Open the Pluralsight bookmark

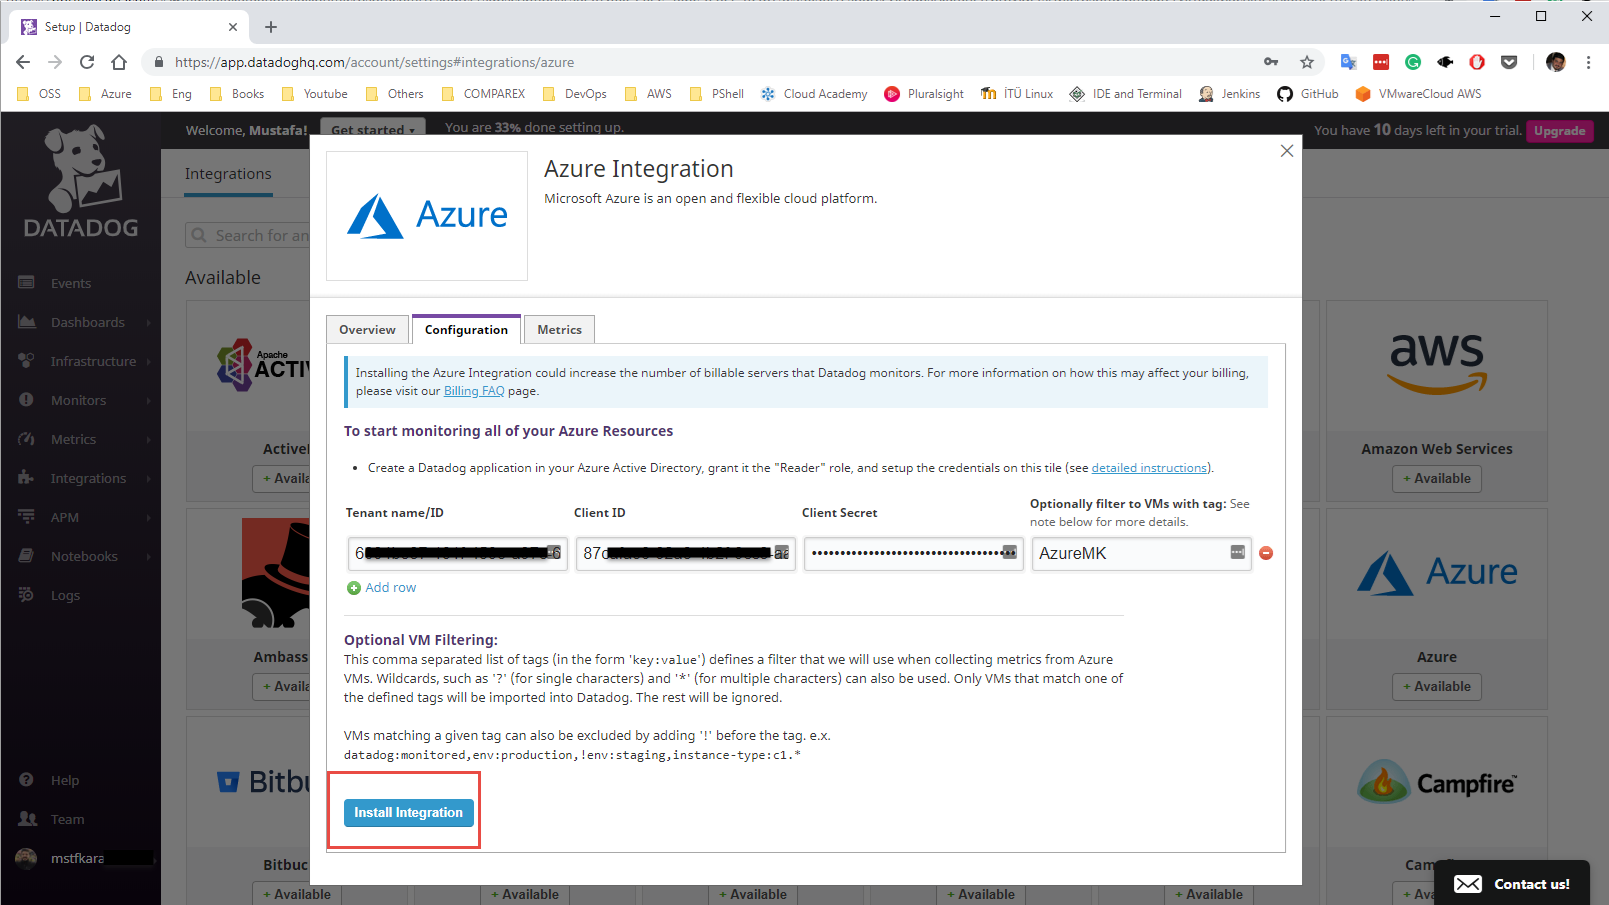[925, 94]
